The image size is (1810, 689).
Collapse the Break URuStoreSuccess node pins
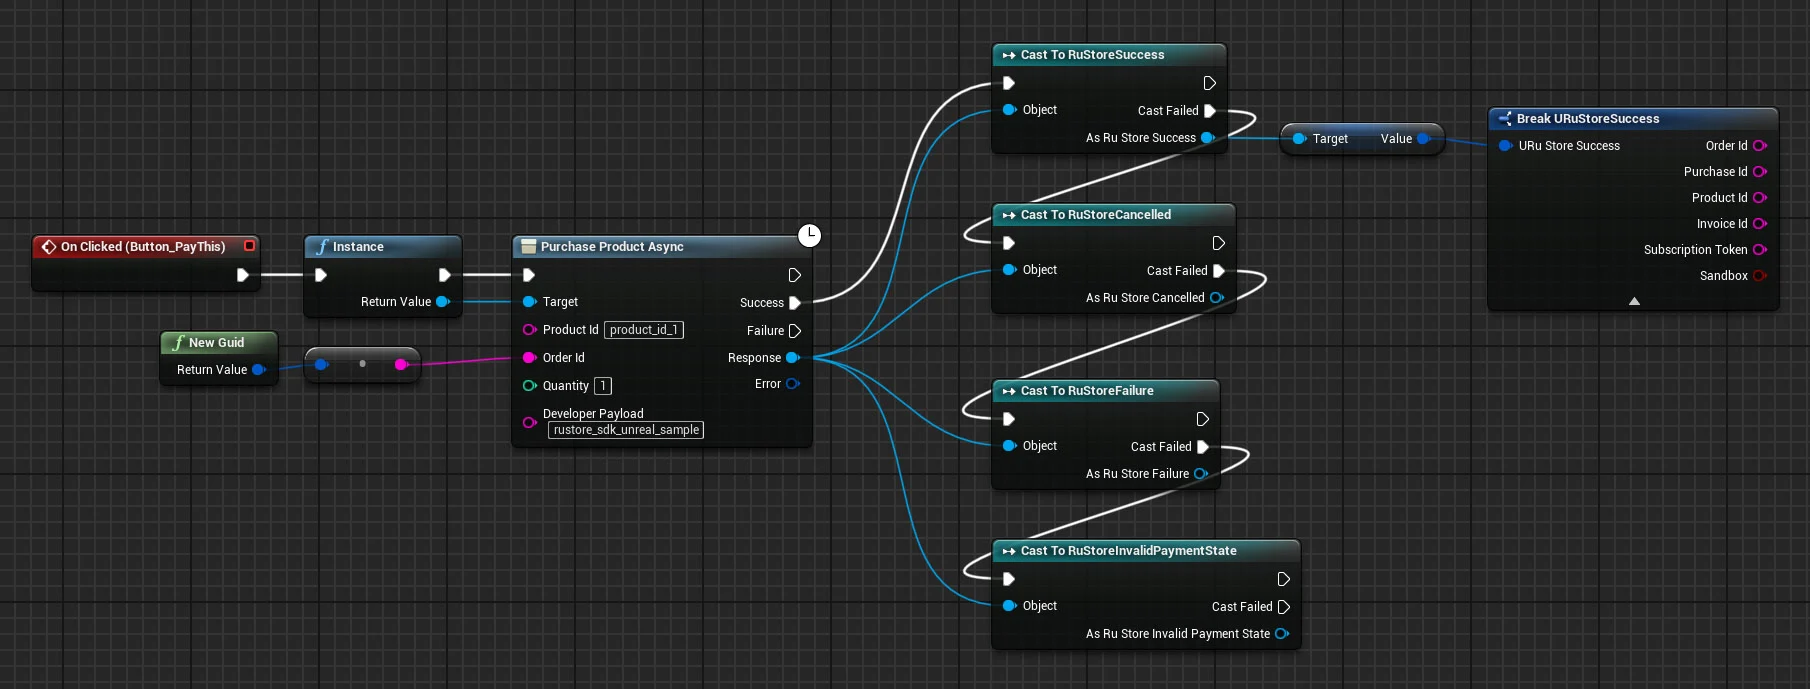(x=1634, y=301)
